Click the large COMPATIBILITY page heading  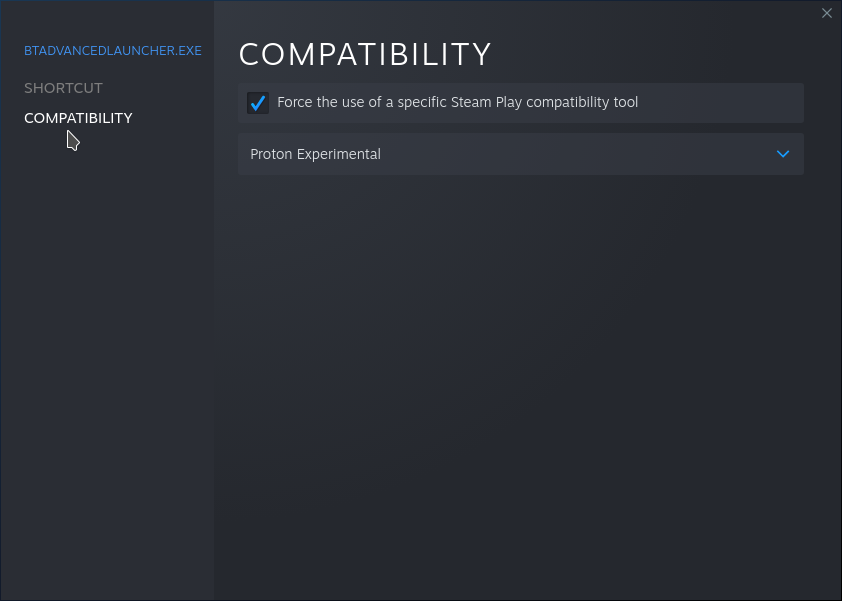click(x=365, y=54)
